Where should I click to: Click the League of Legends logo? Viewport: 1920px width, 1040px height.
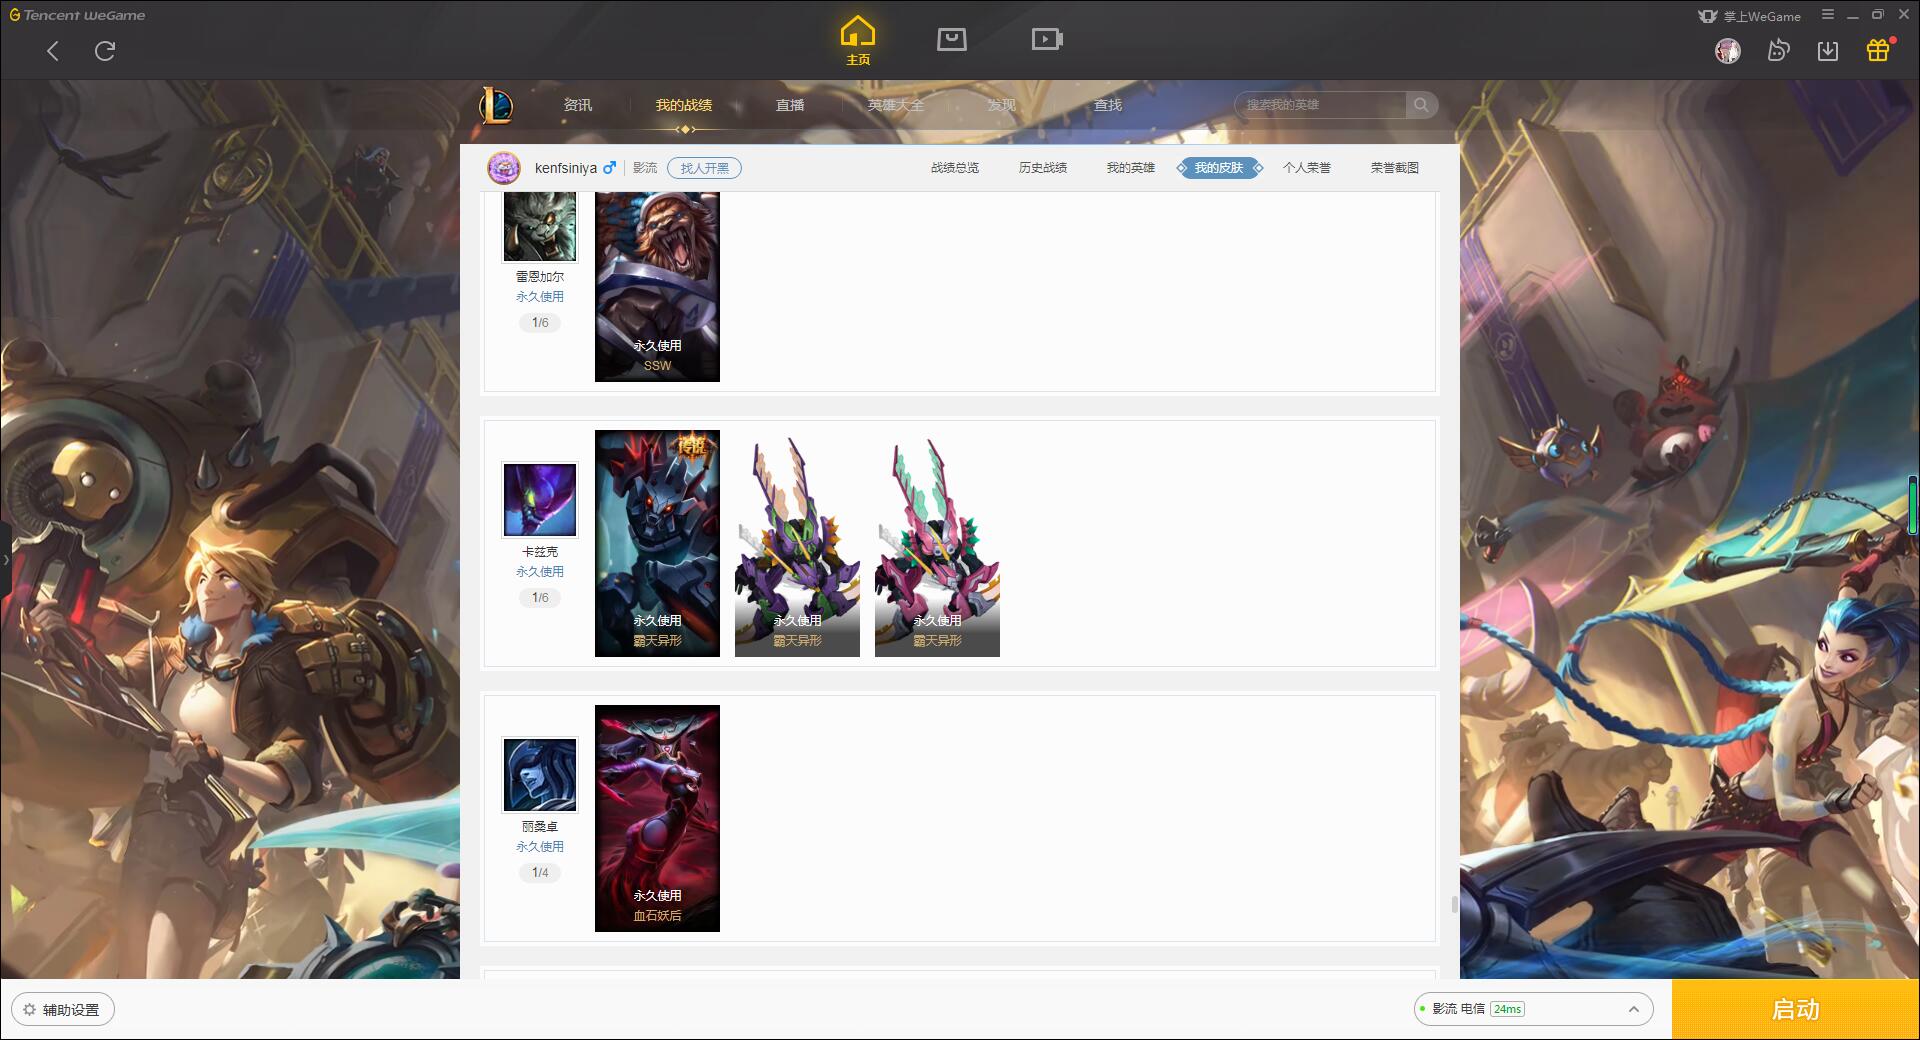tap(496, 105)
